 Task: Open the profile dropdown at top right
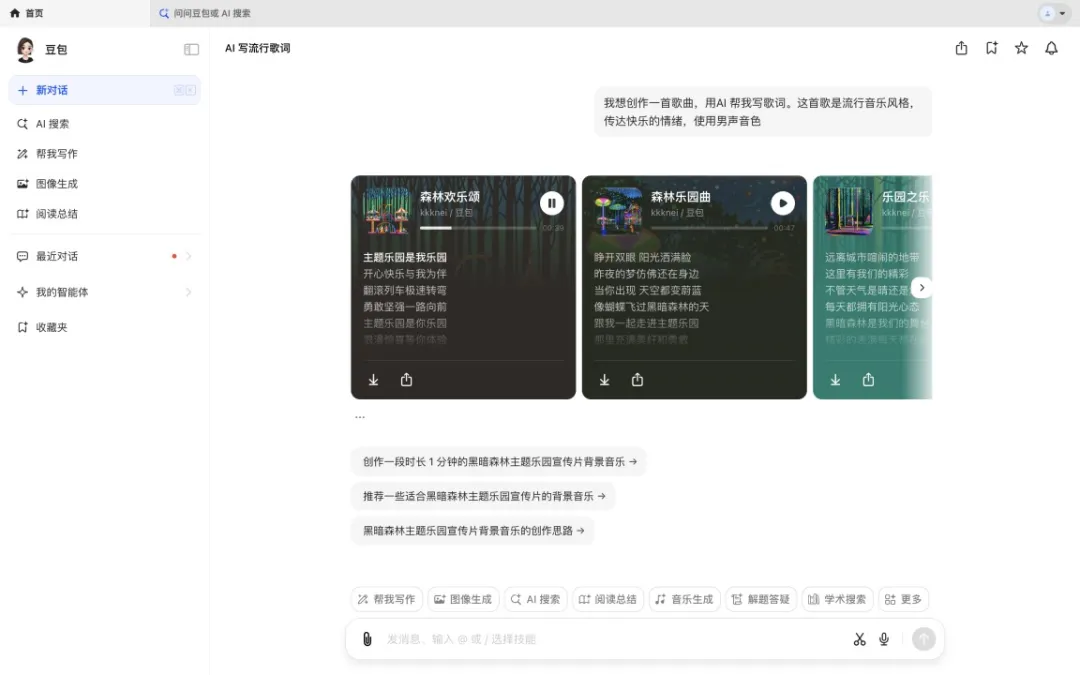click(1053, 13)
